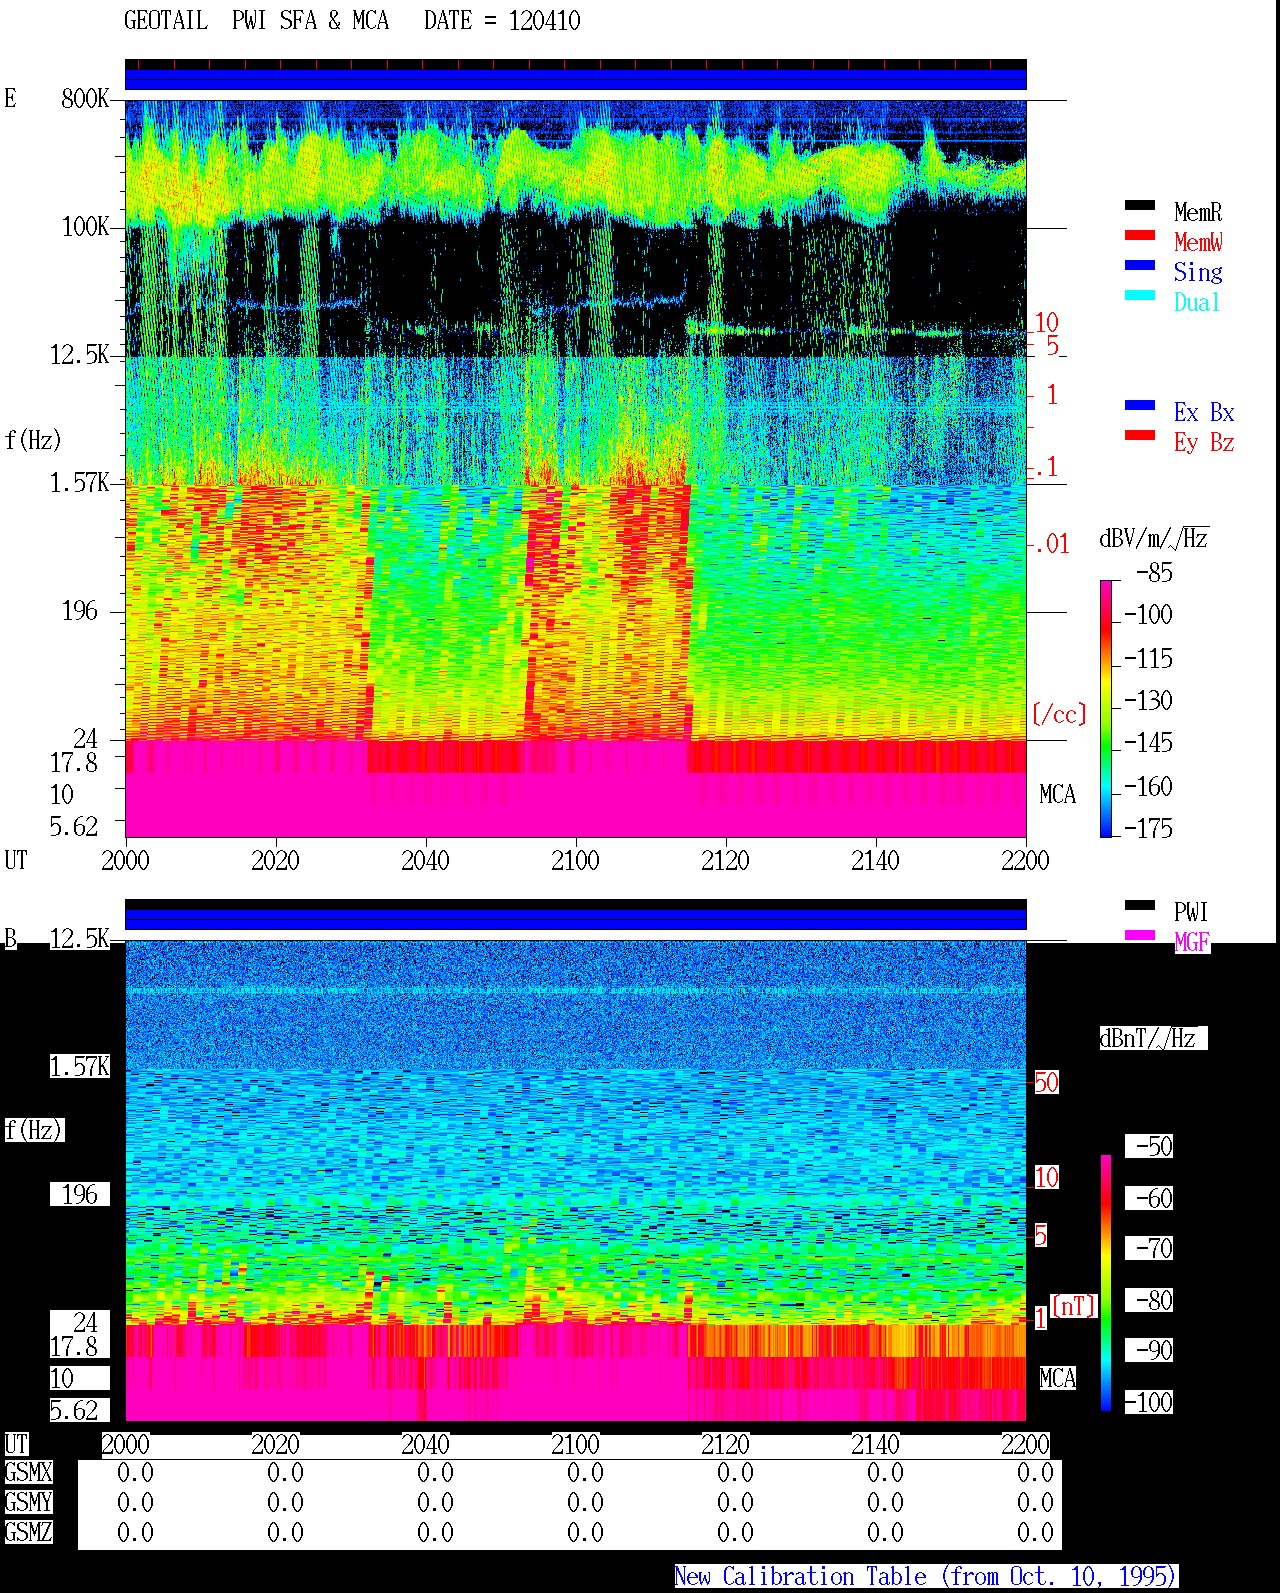Click the 800K frequency label on E panel

[85, 99]
